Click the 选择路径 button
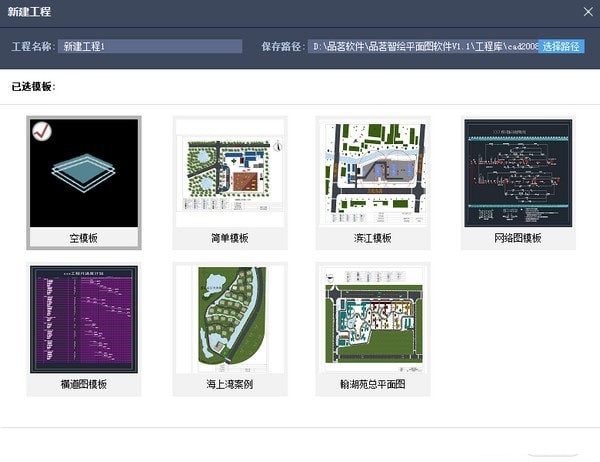600x462 pixels. [561, 47]
